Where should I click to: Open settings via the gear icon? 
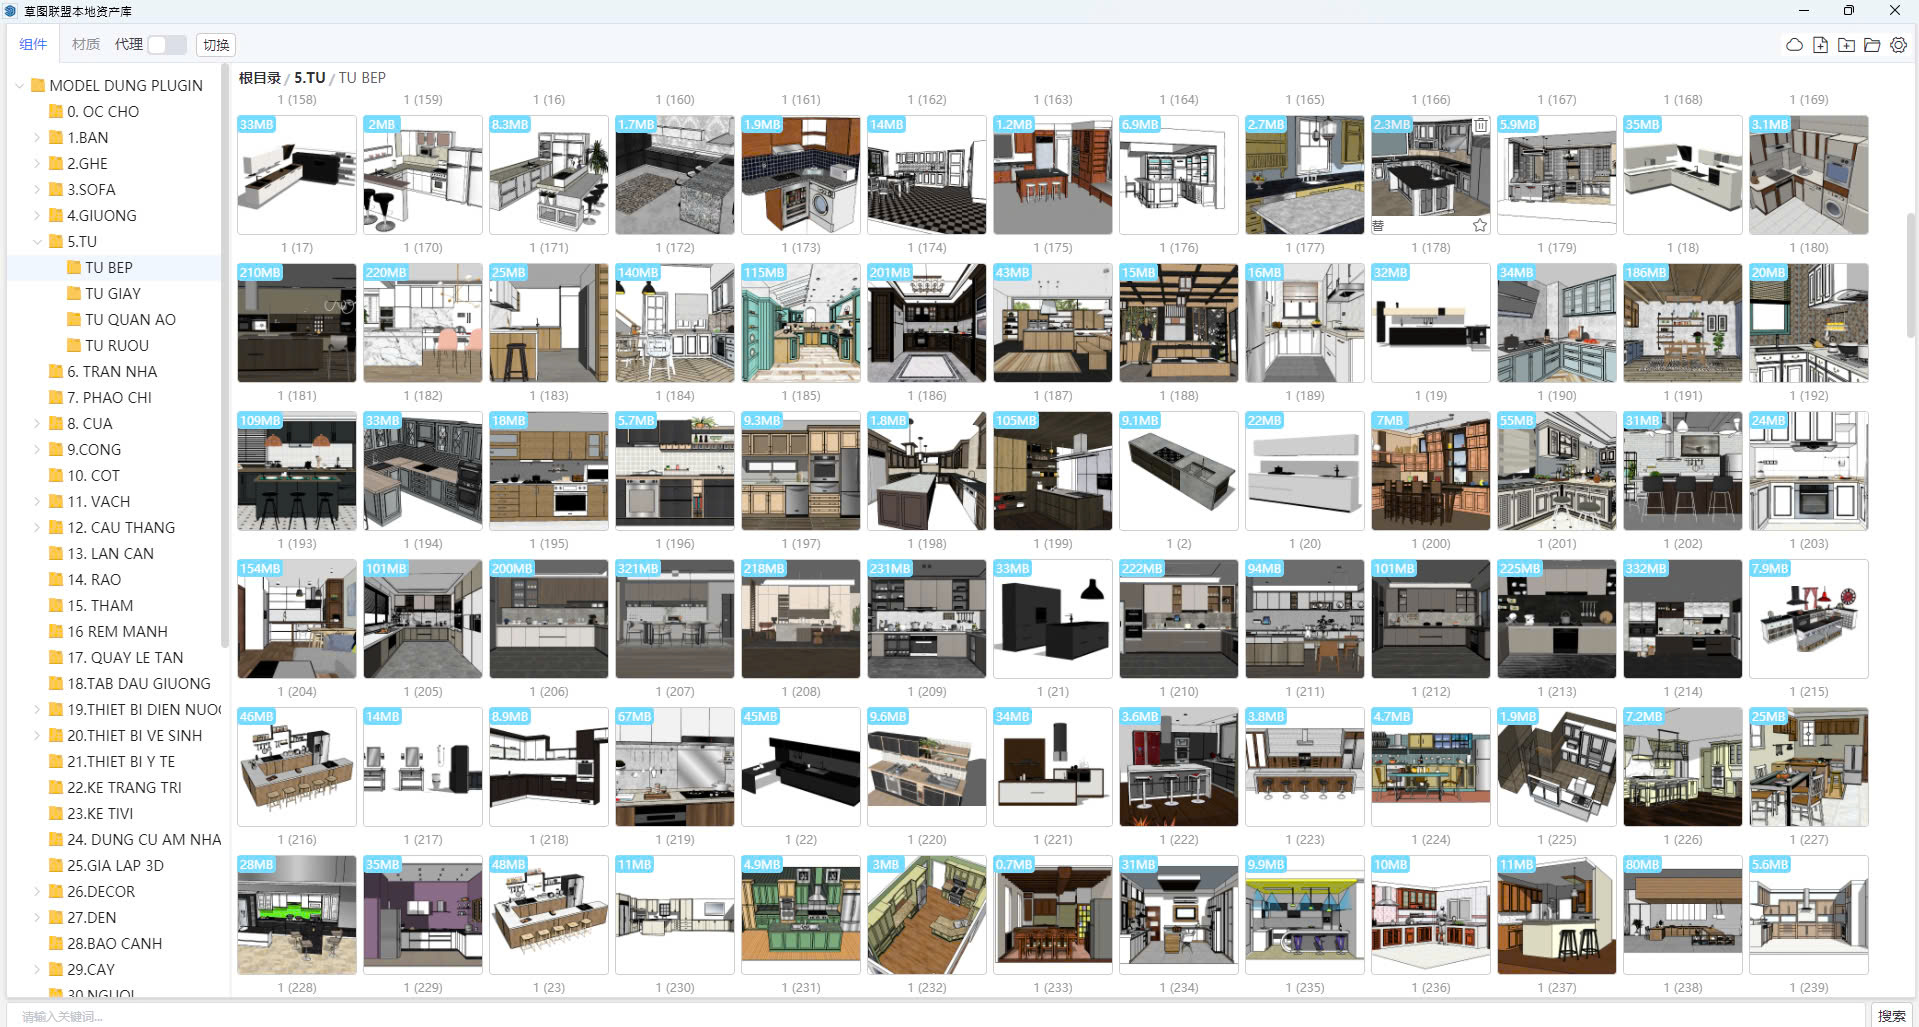pos(1898,45)
